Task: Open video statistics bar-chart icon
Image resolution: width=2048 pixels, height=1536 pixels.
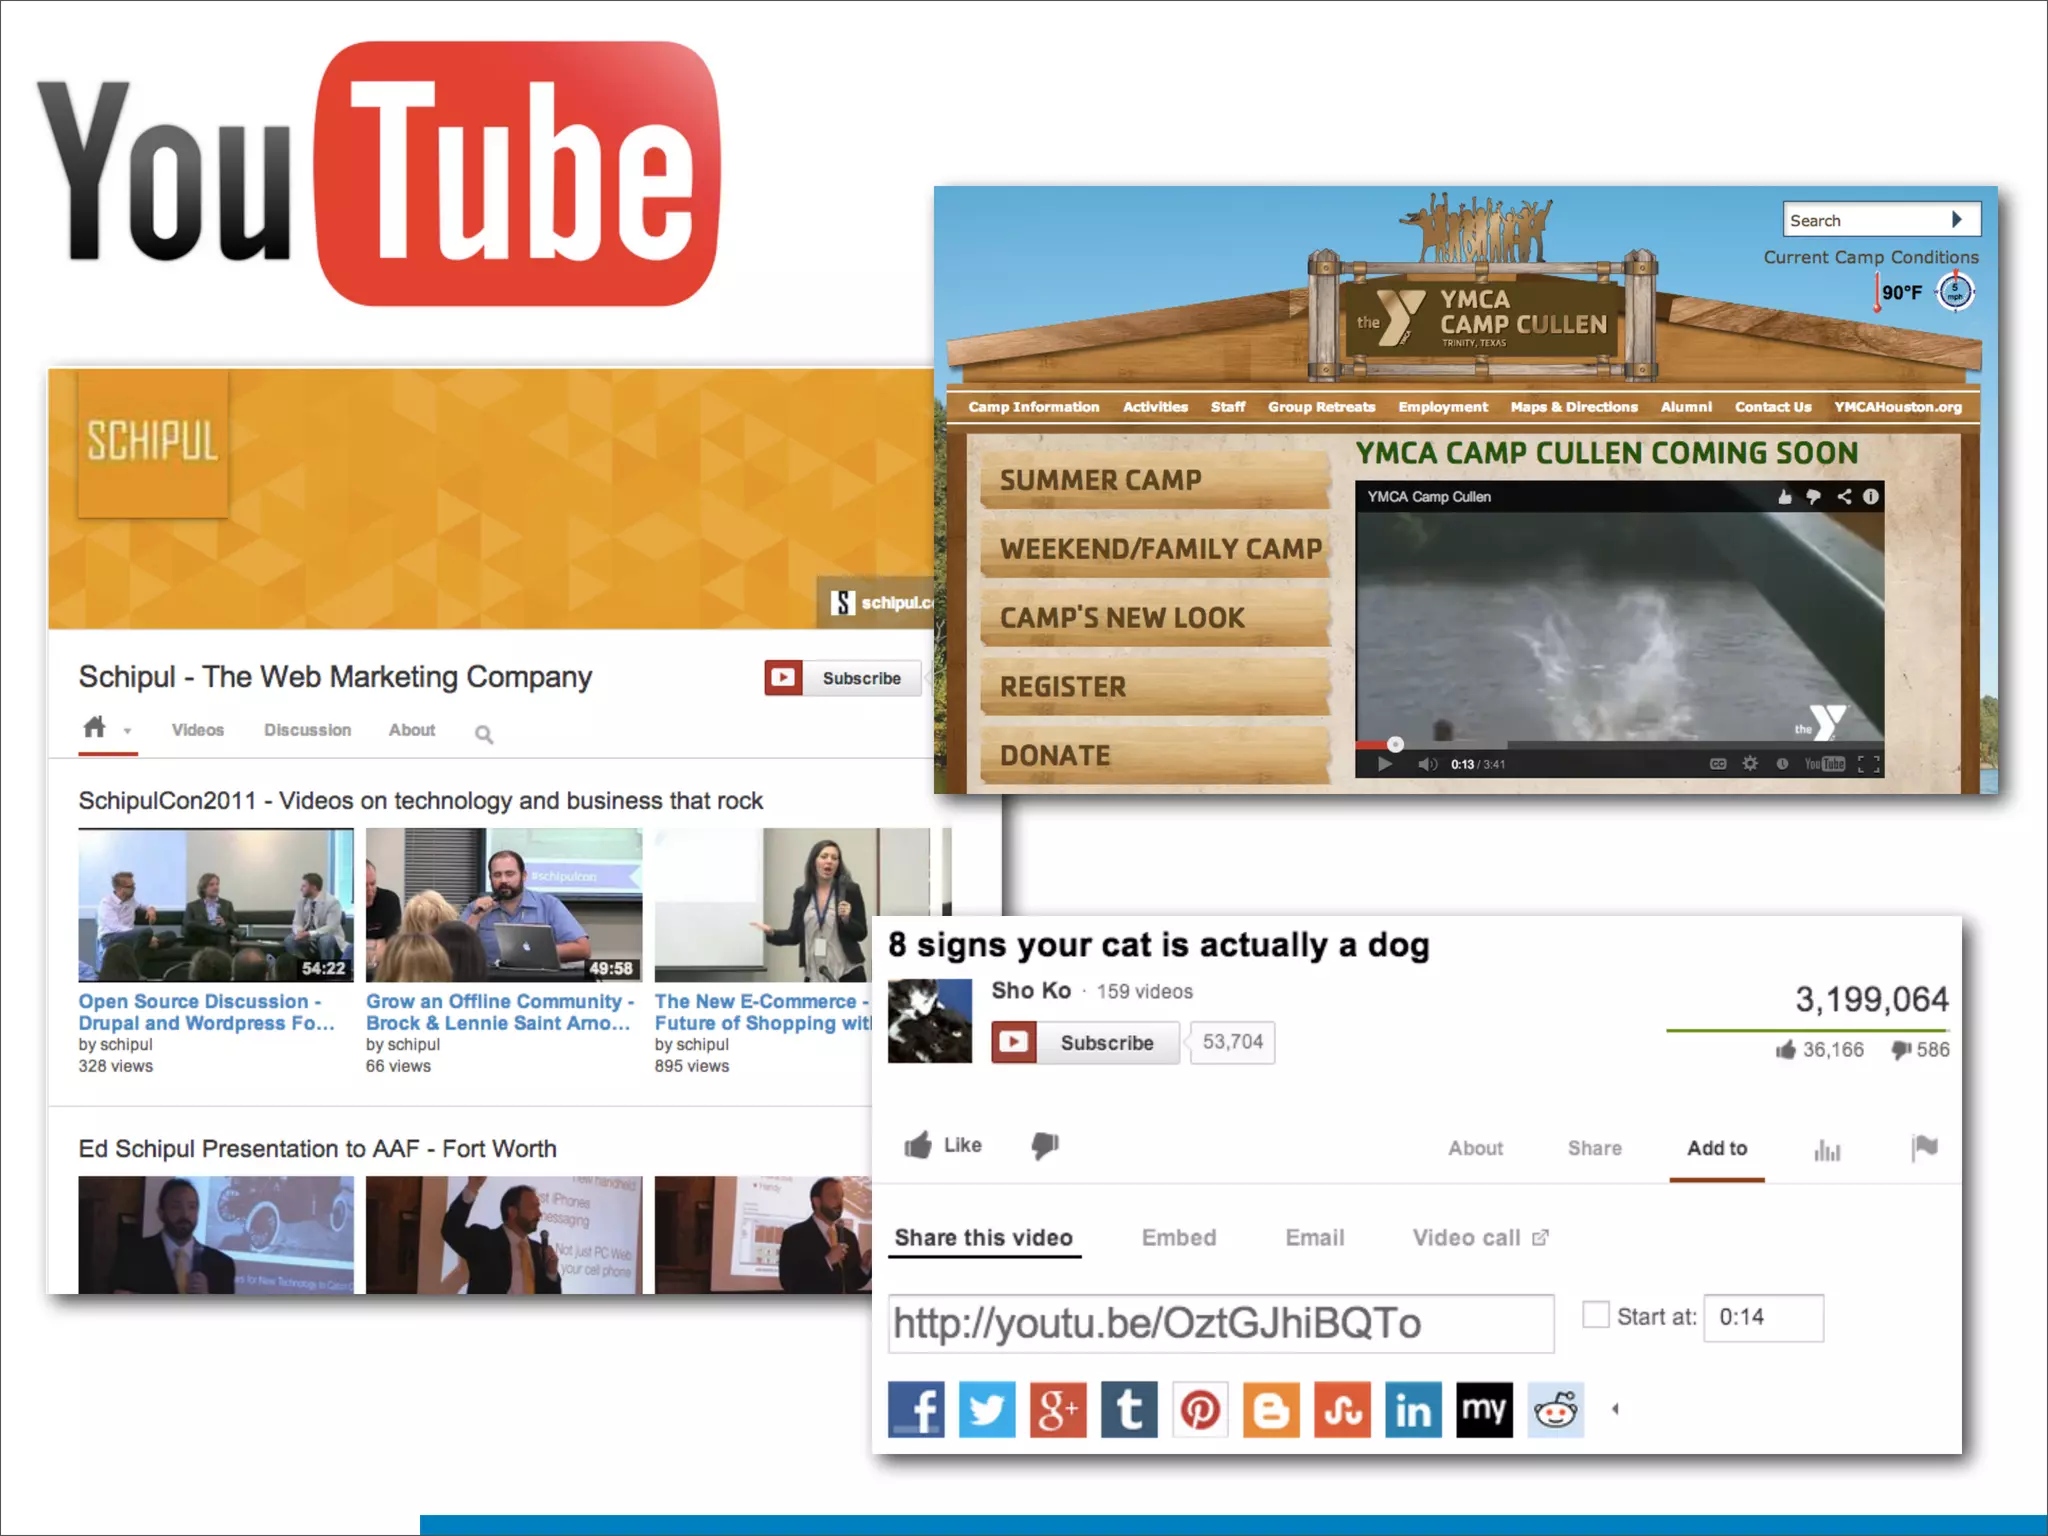Action: [1827, 1150]
